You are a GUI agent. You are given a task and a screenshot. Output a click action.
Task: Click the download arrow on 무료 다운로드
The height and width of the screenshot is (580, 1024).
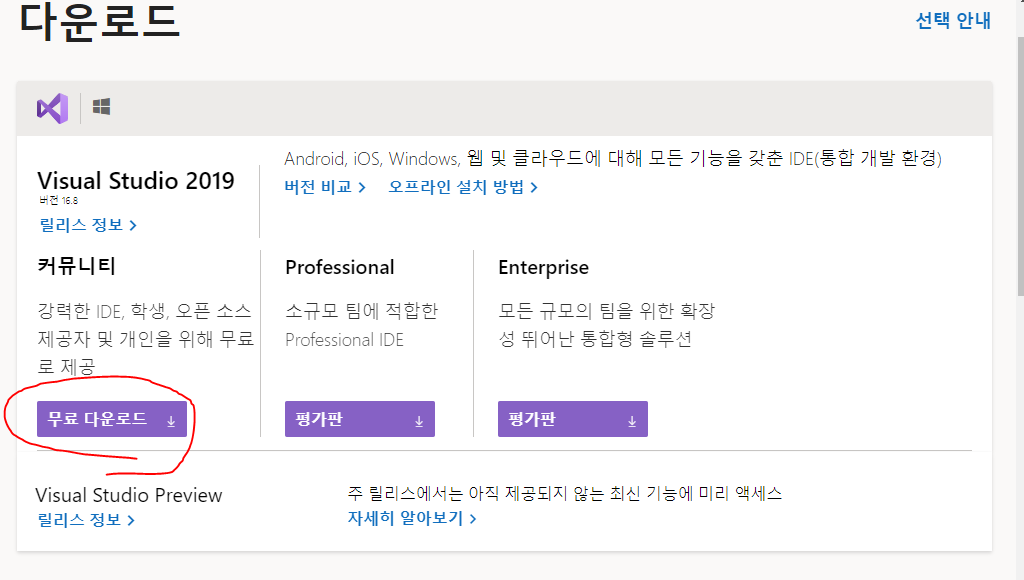pos(171,421)
